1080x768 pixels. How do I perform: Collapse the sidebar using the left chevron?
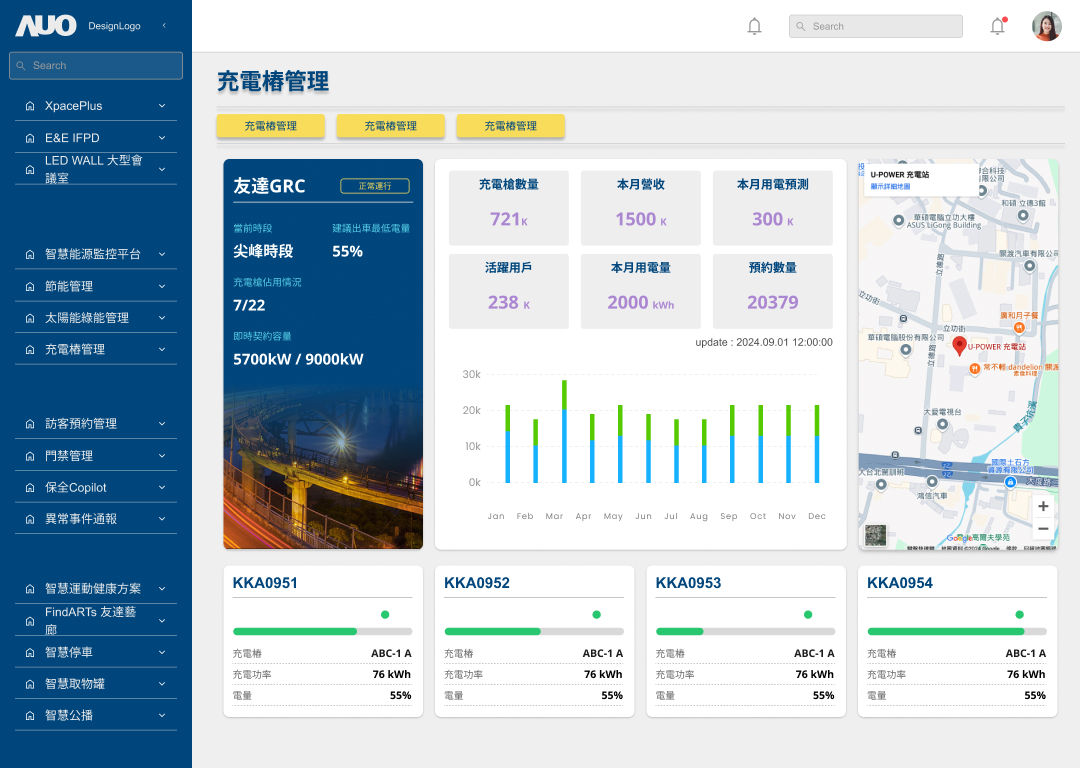tap(165, 26)
